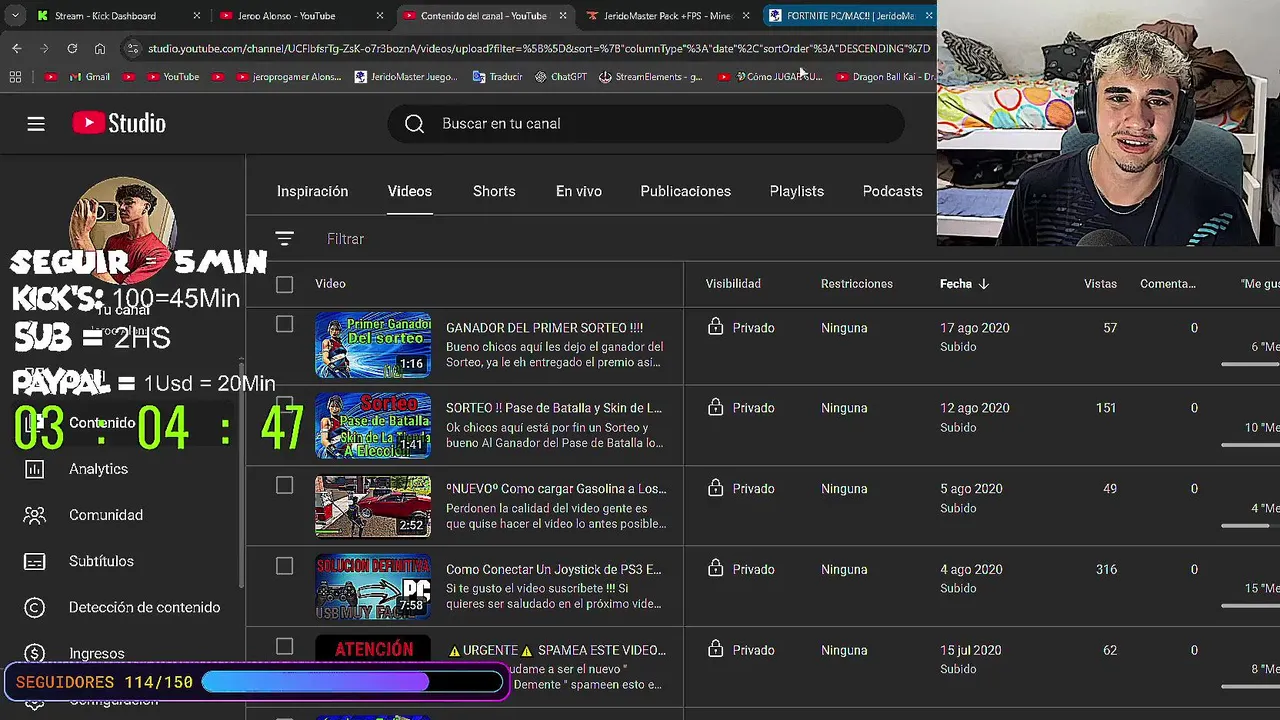Open the SOLUCION DEFINITIVA thumbnail 7:58

[373, 587]
